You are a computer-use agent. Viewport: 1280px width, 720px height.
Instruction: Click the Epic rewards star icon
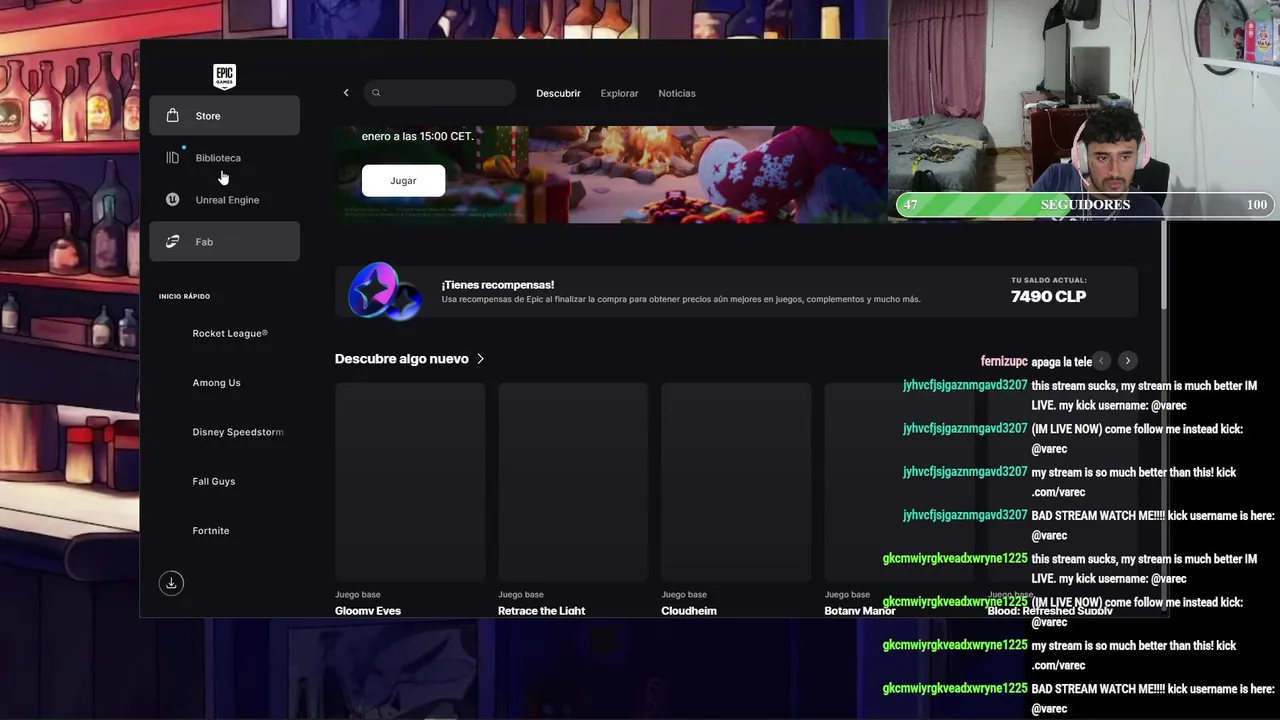384,291
